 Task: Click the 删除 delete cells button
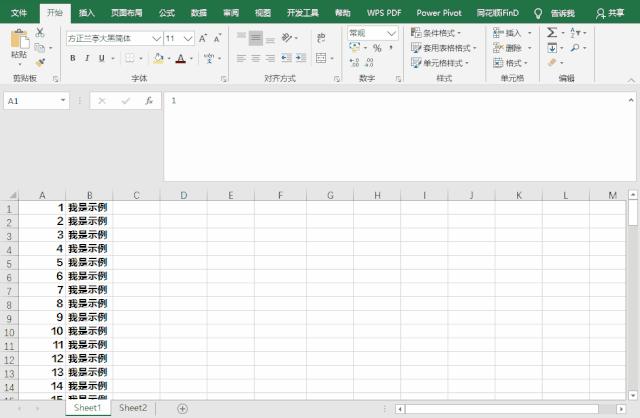[507, 48]
